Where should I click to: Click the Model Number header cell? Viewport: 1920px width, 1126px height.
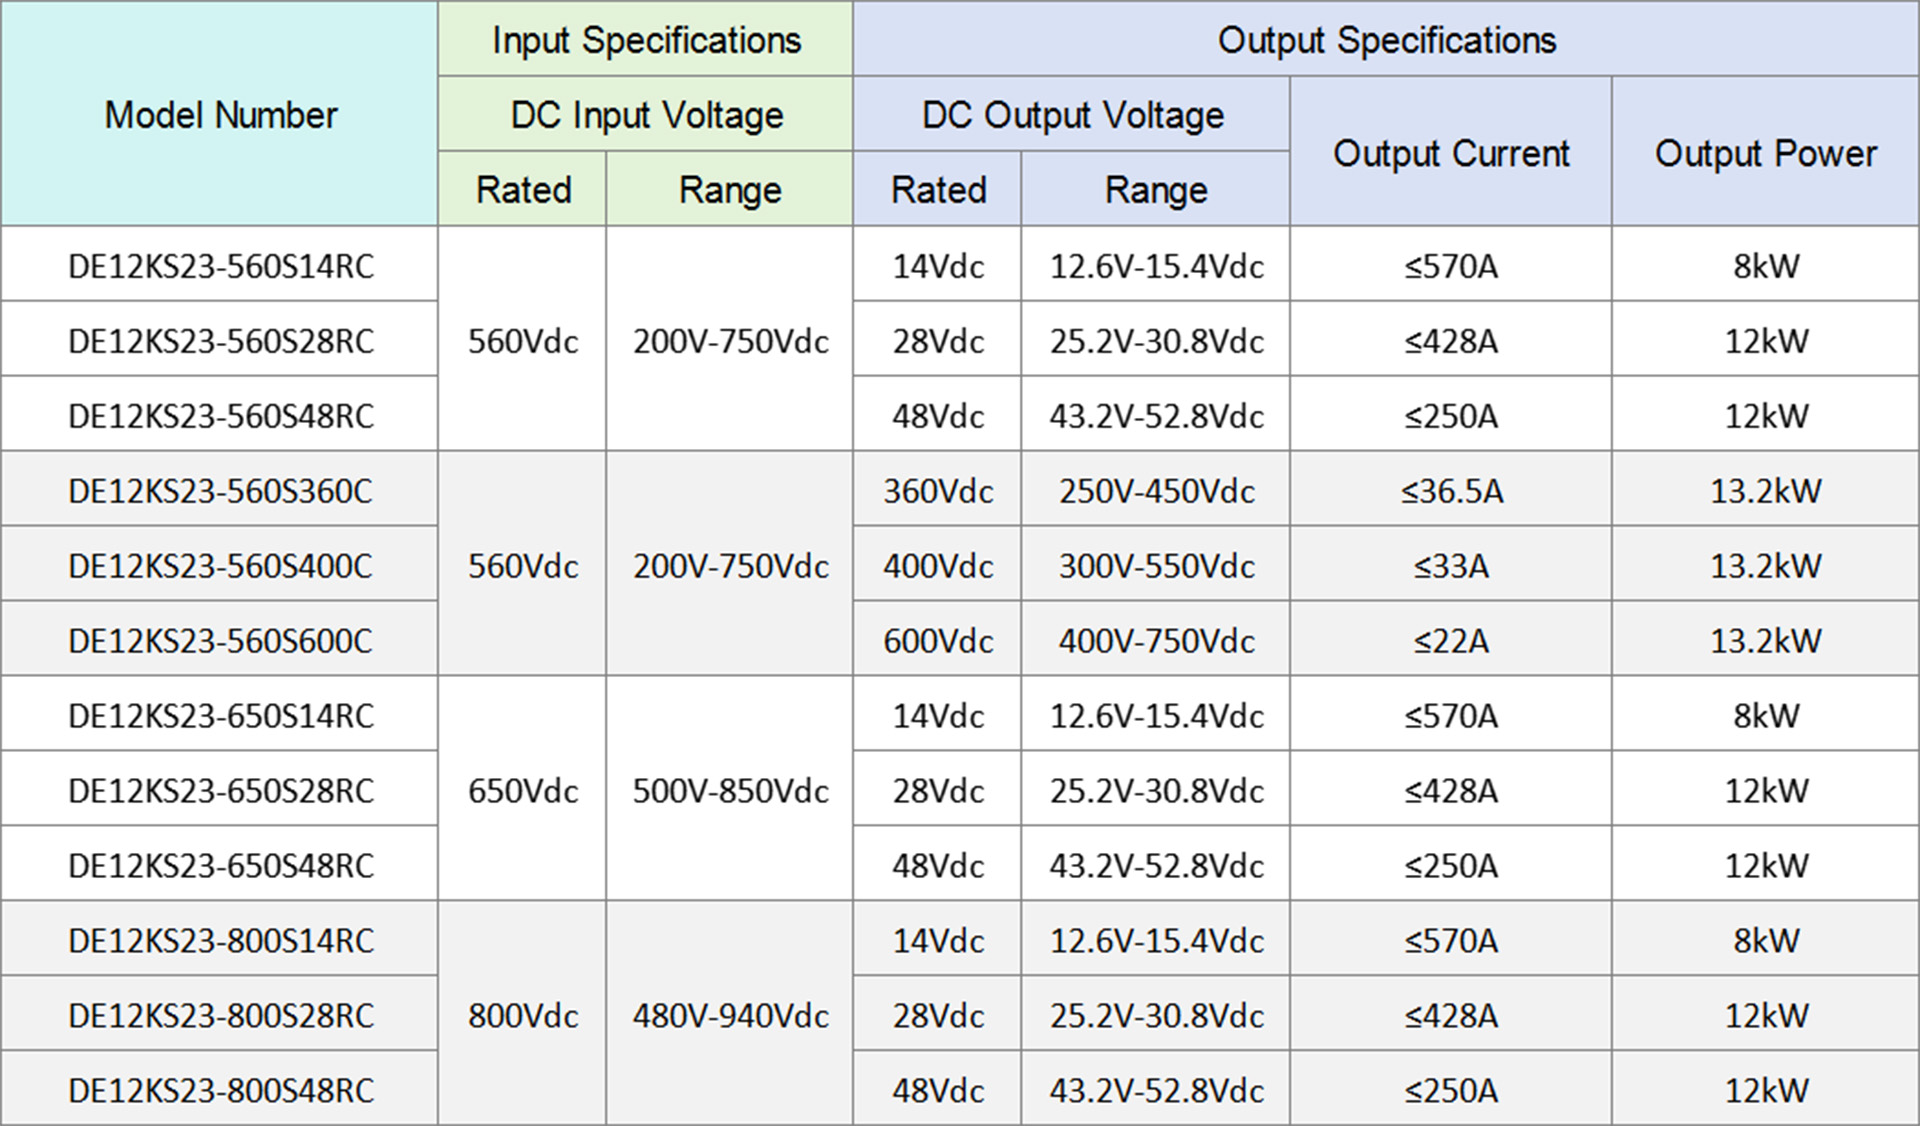tap(220, 115)
